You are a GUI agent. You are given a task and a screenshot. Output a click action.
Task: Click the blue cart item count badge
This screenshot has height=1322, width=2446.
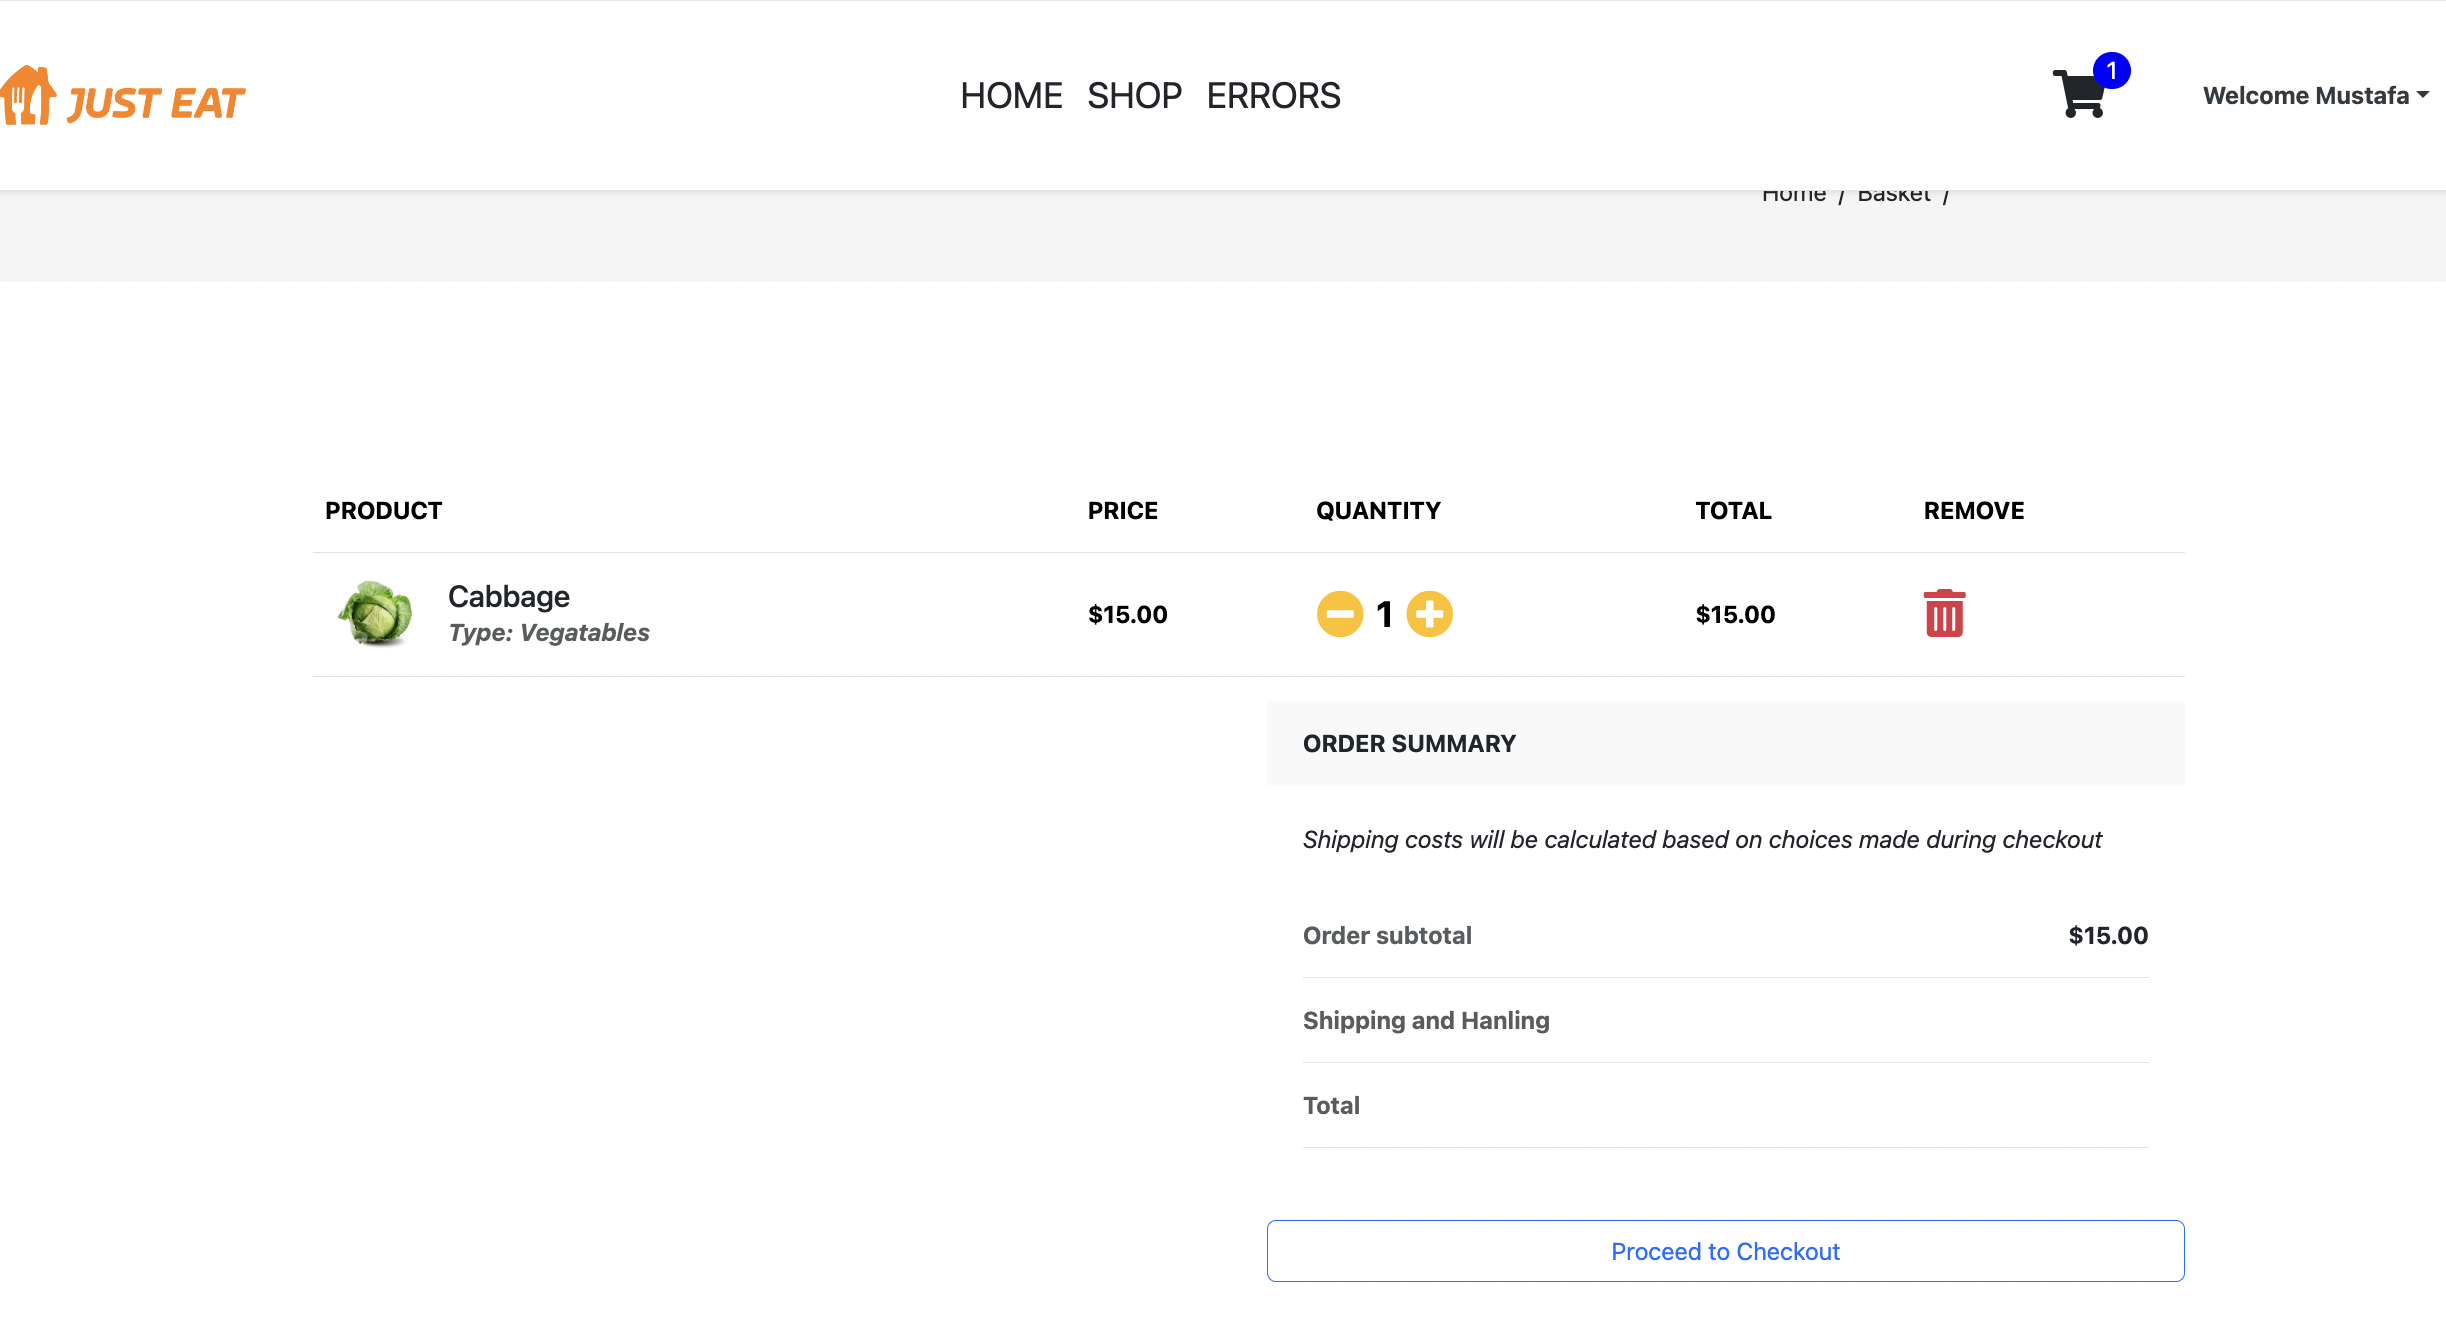coord(2111,71)
